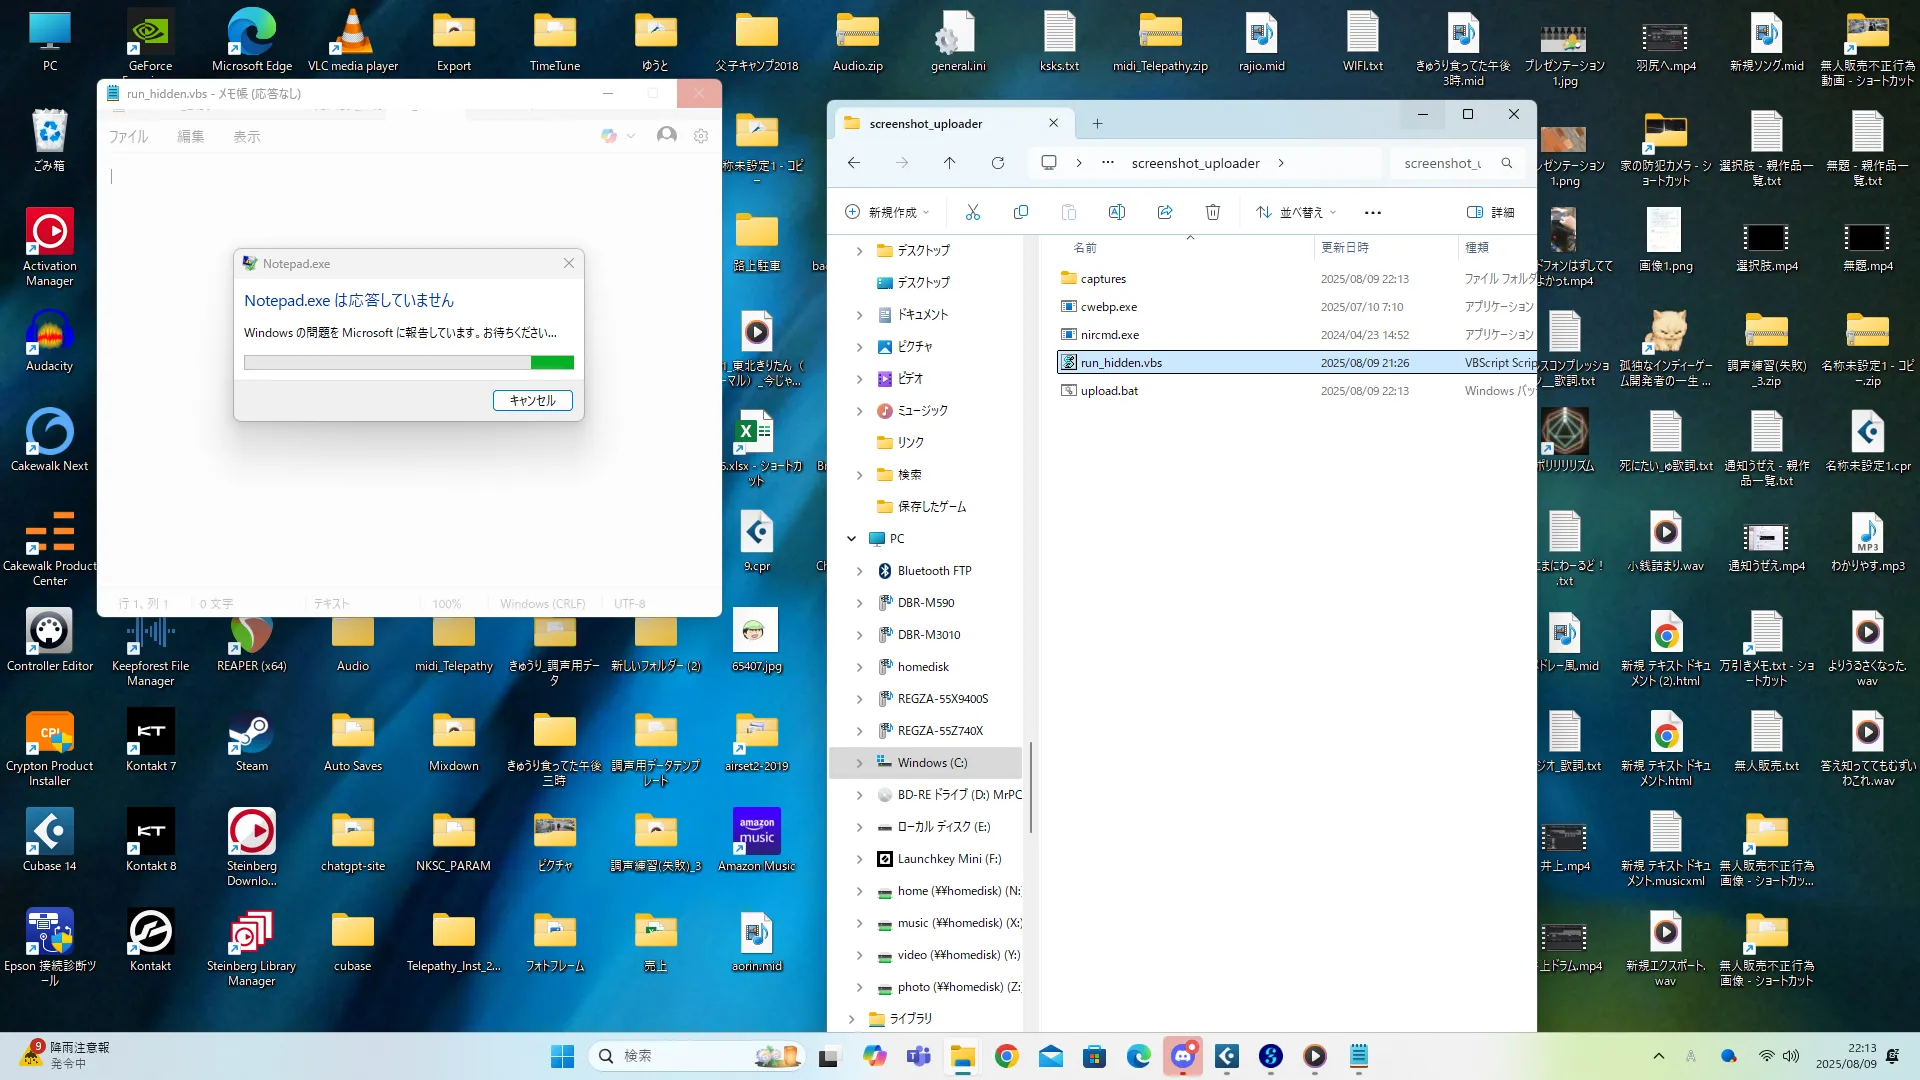The height and width of the screenshot is (1080, 1920).
Task: Open the ファイル menu in Notepad
Action: (x=128, y=137)
